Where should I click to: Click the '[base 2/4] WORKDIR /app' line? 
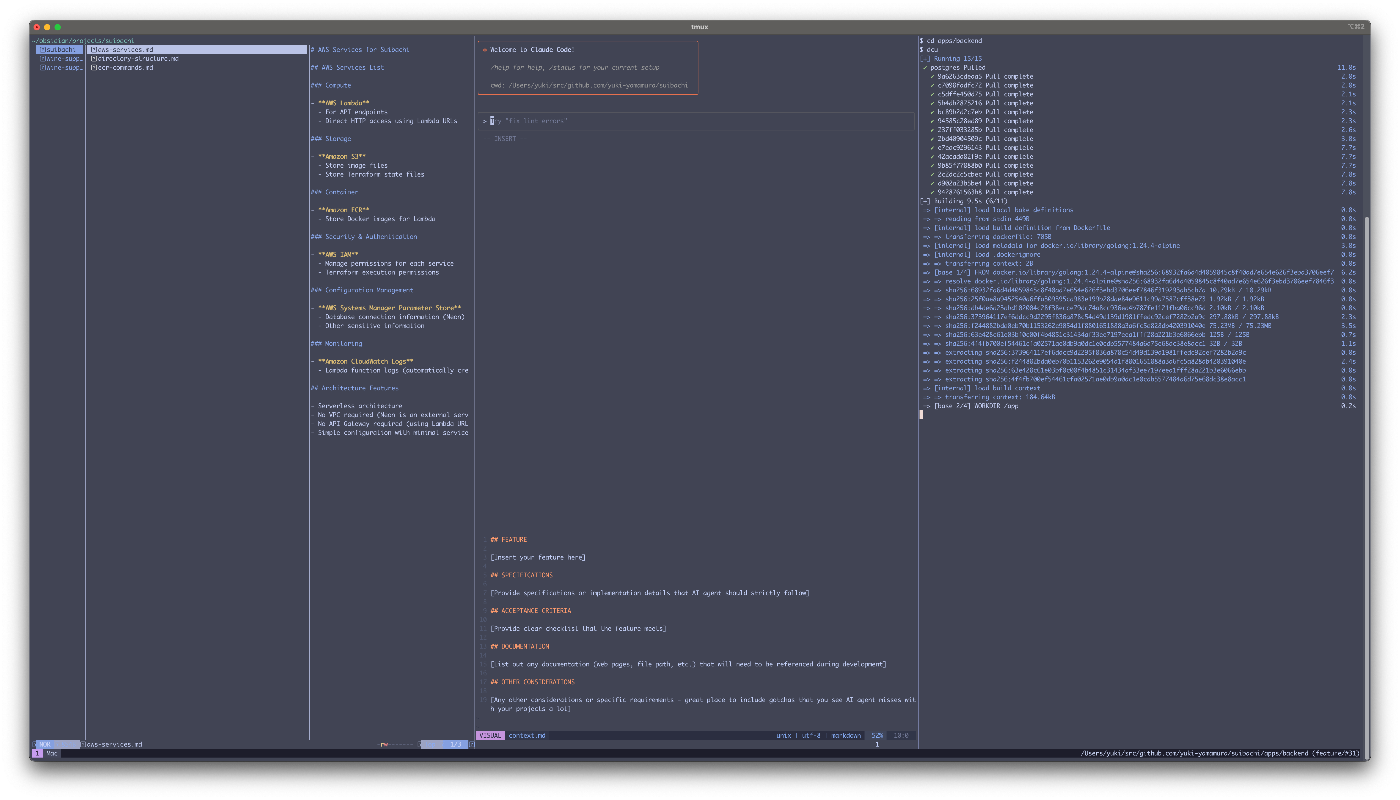click(x=971, y=406)
